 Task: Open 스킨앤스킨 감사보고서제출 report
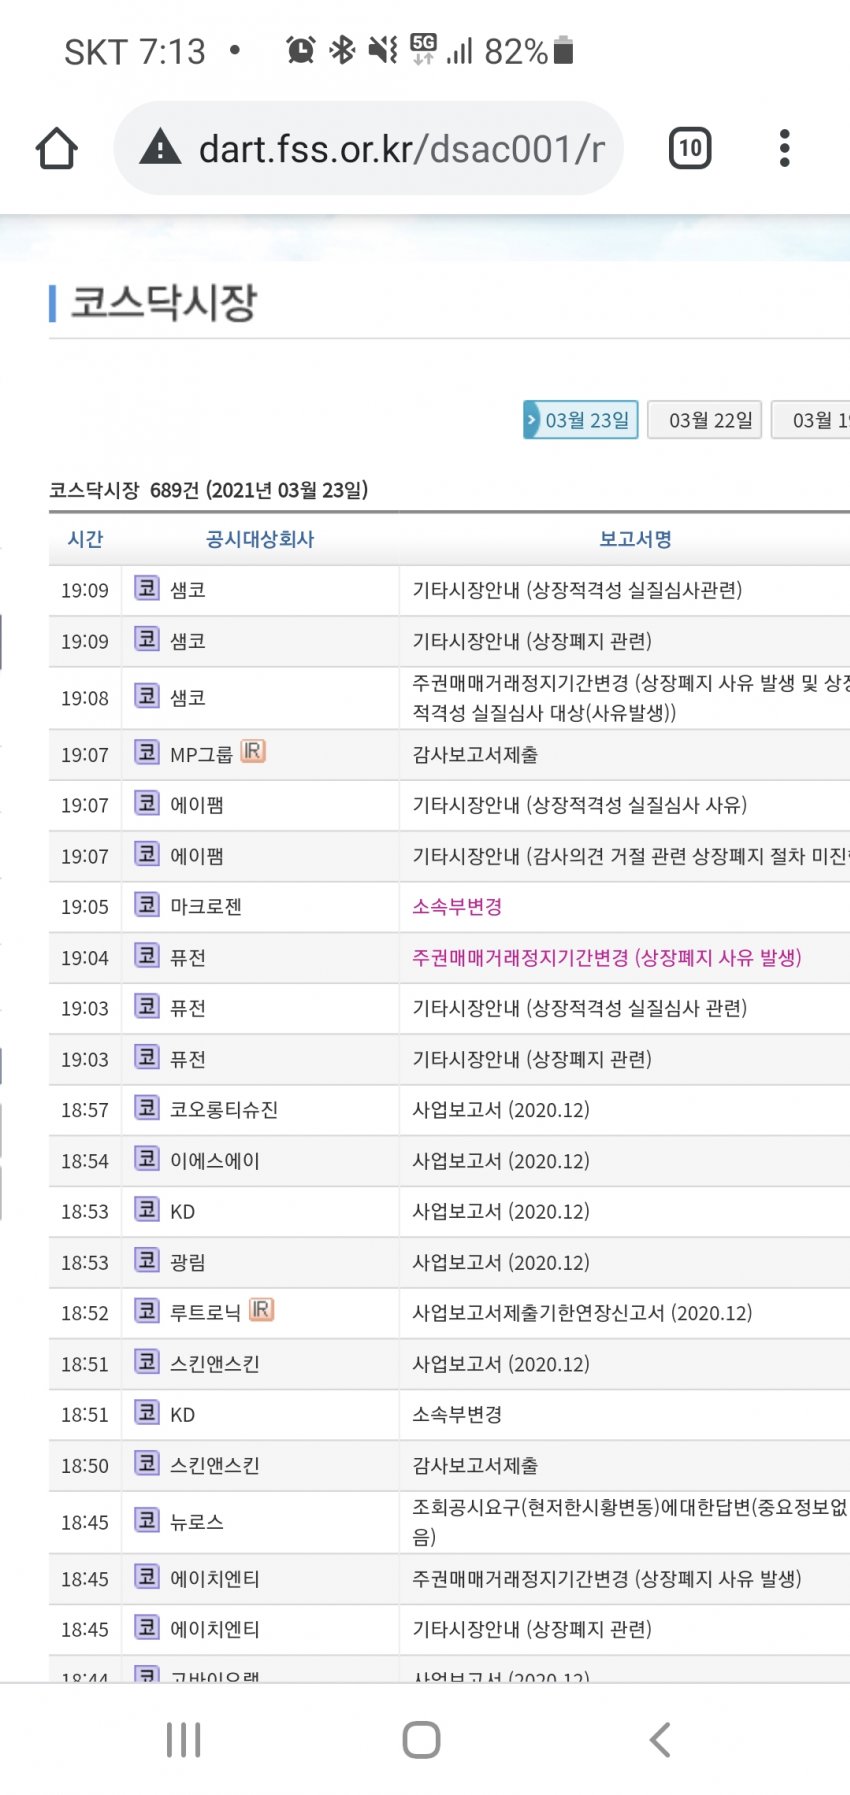click(x=475, y=1466)
